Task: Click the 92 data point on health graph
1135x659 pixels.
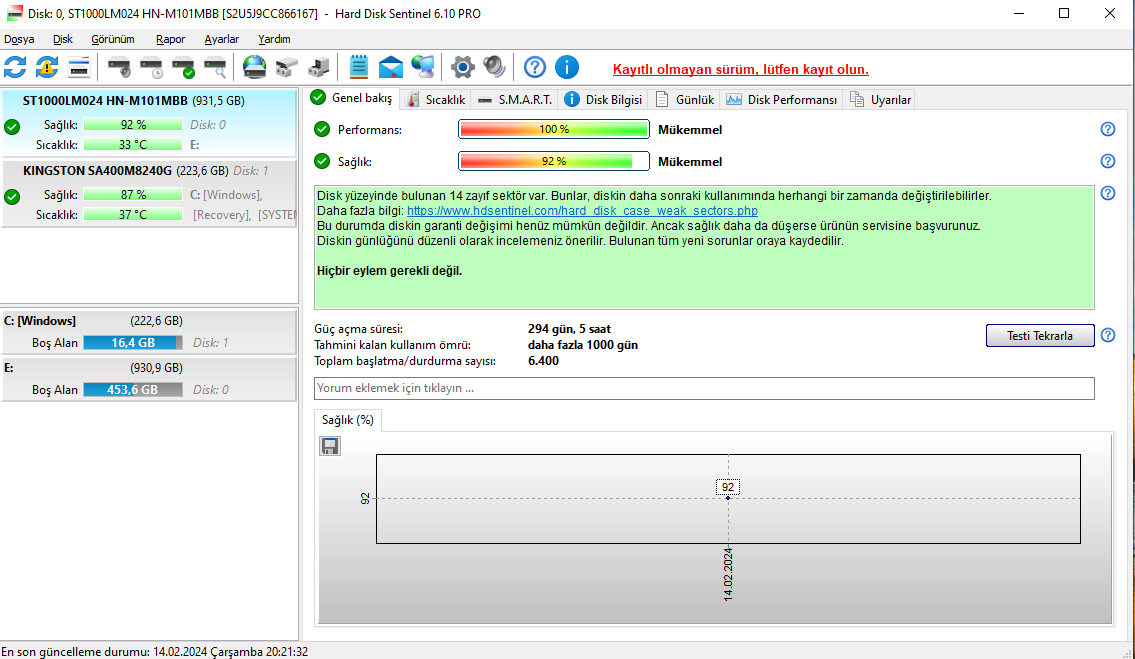Action: tap(727, 497)
